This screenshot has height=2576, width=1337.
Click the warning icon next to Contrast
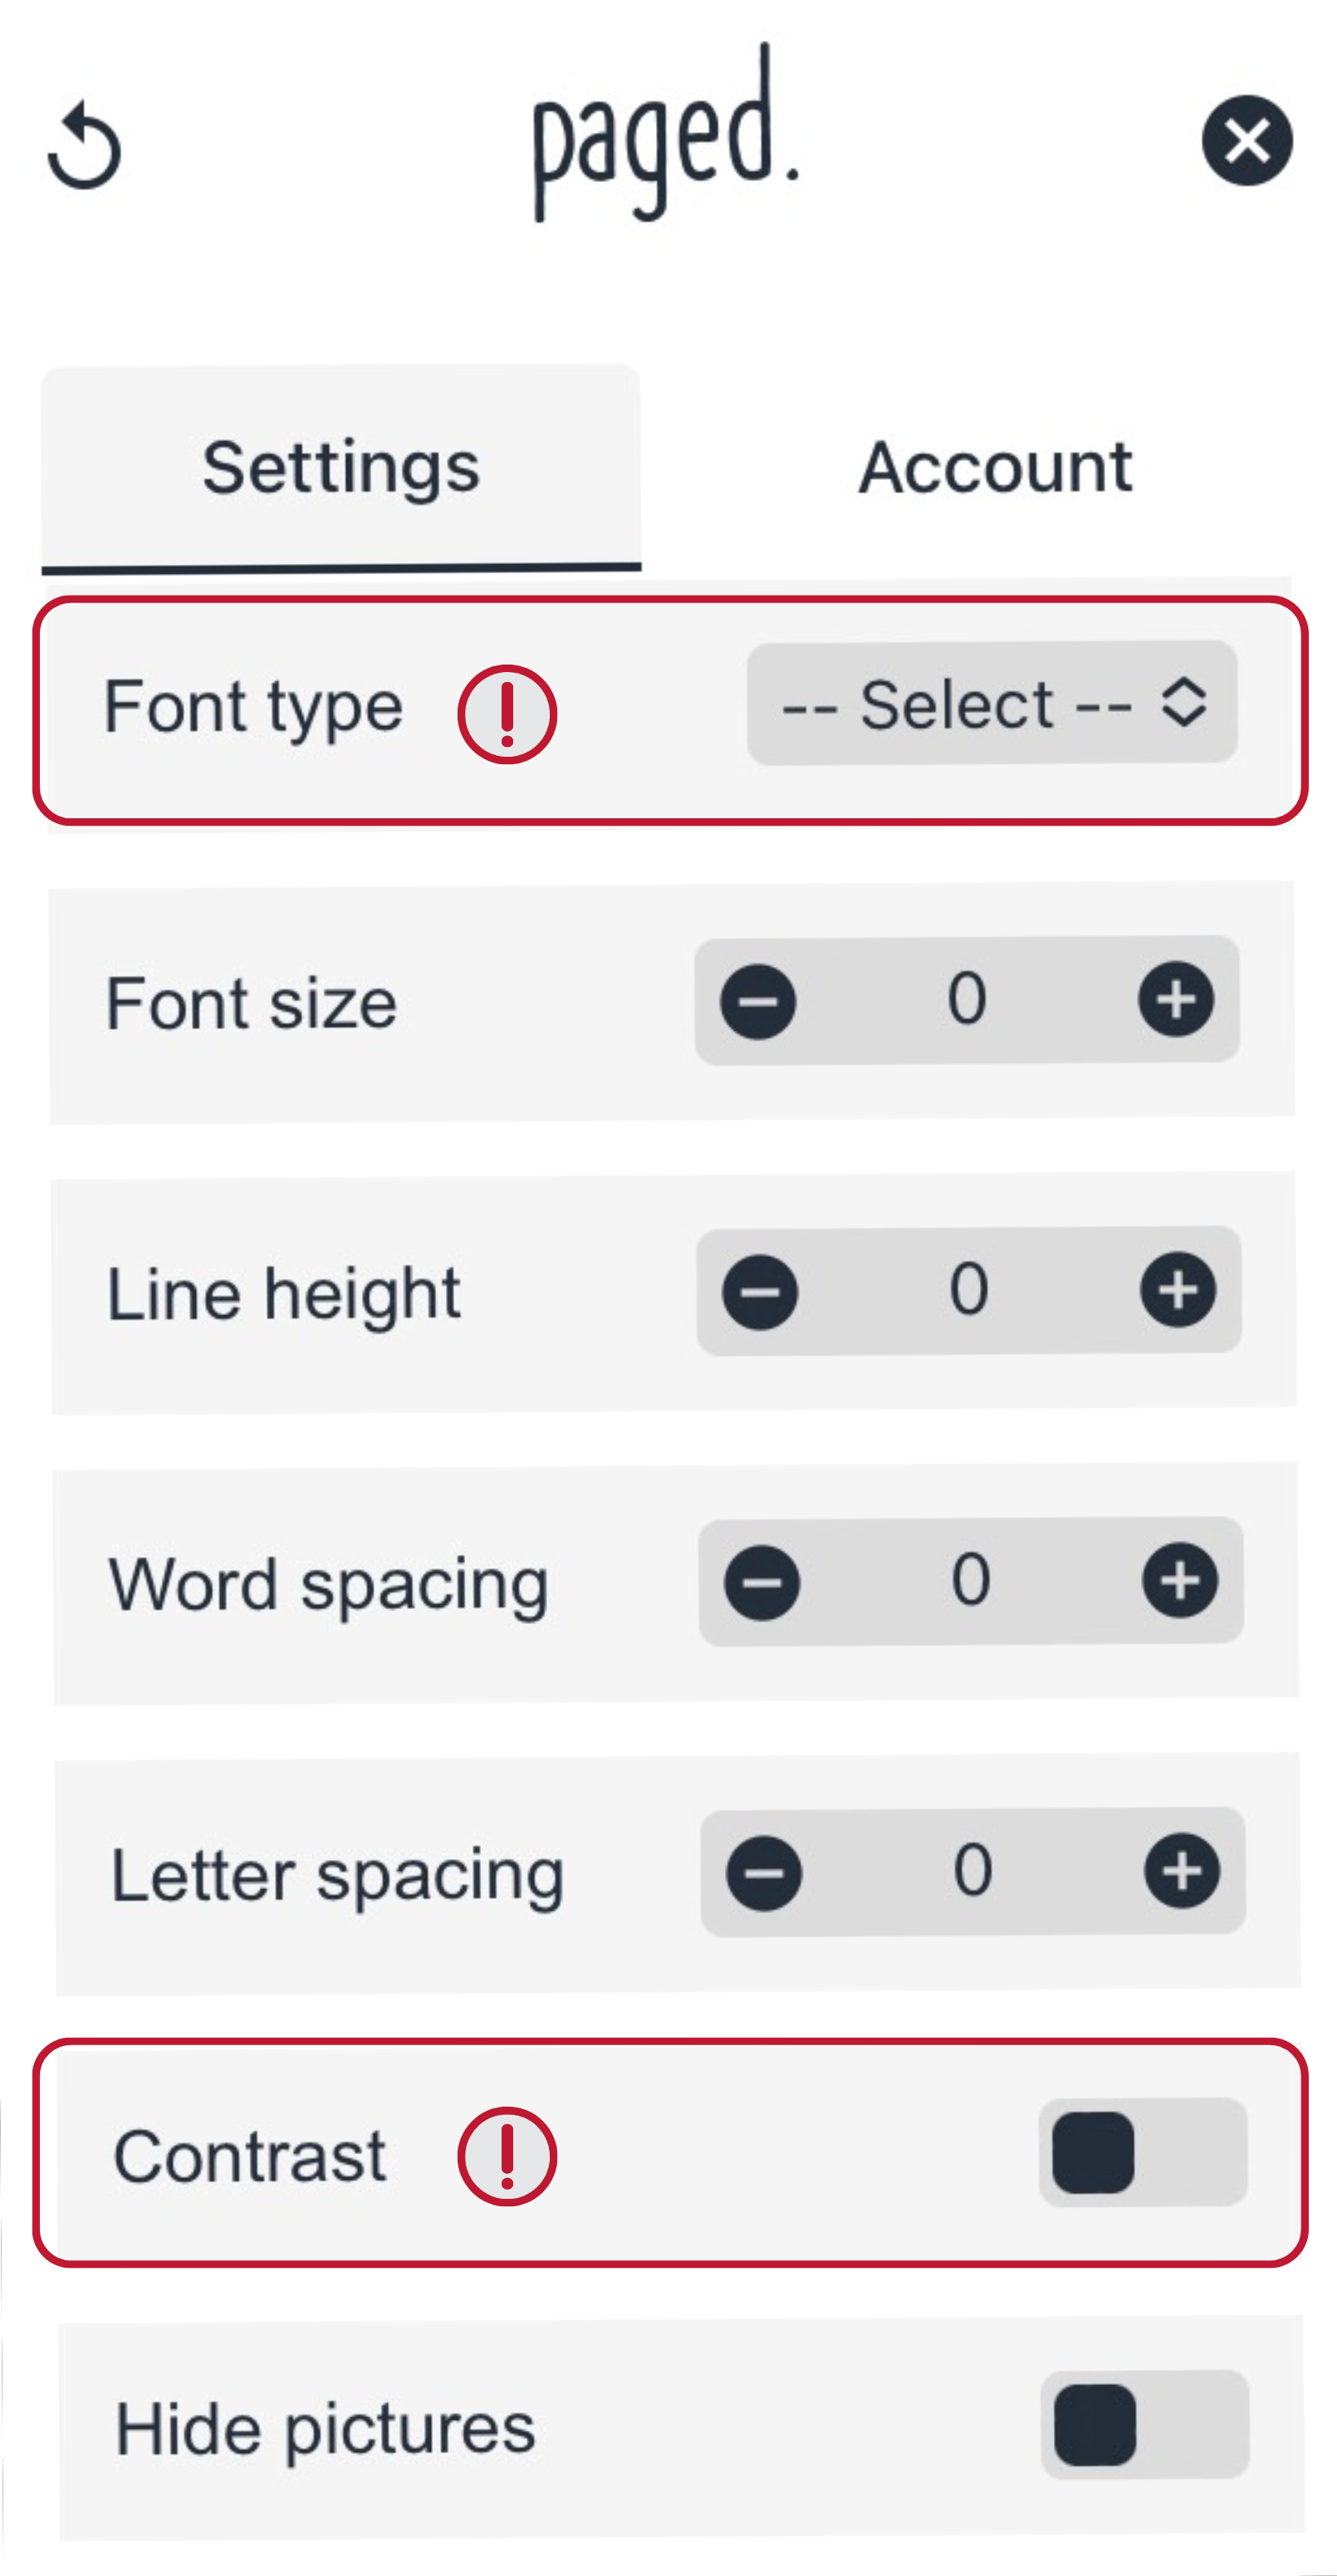[507, 2156]
